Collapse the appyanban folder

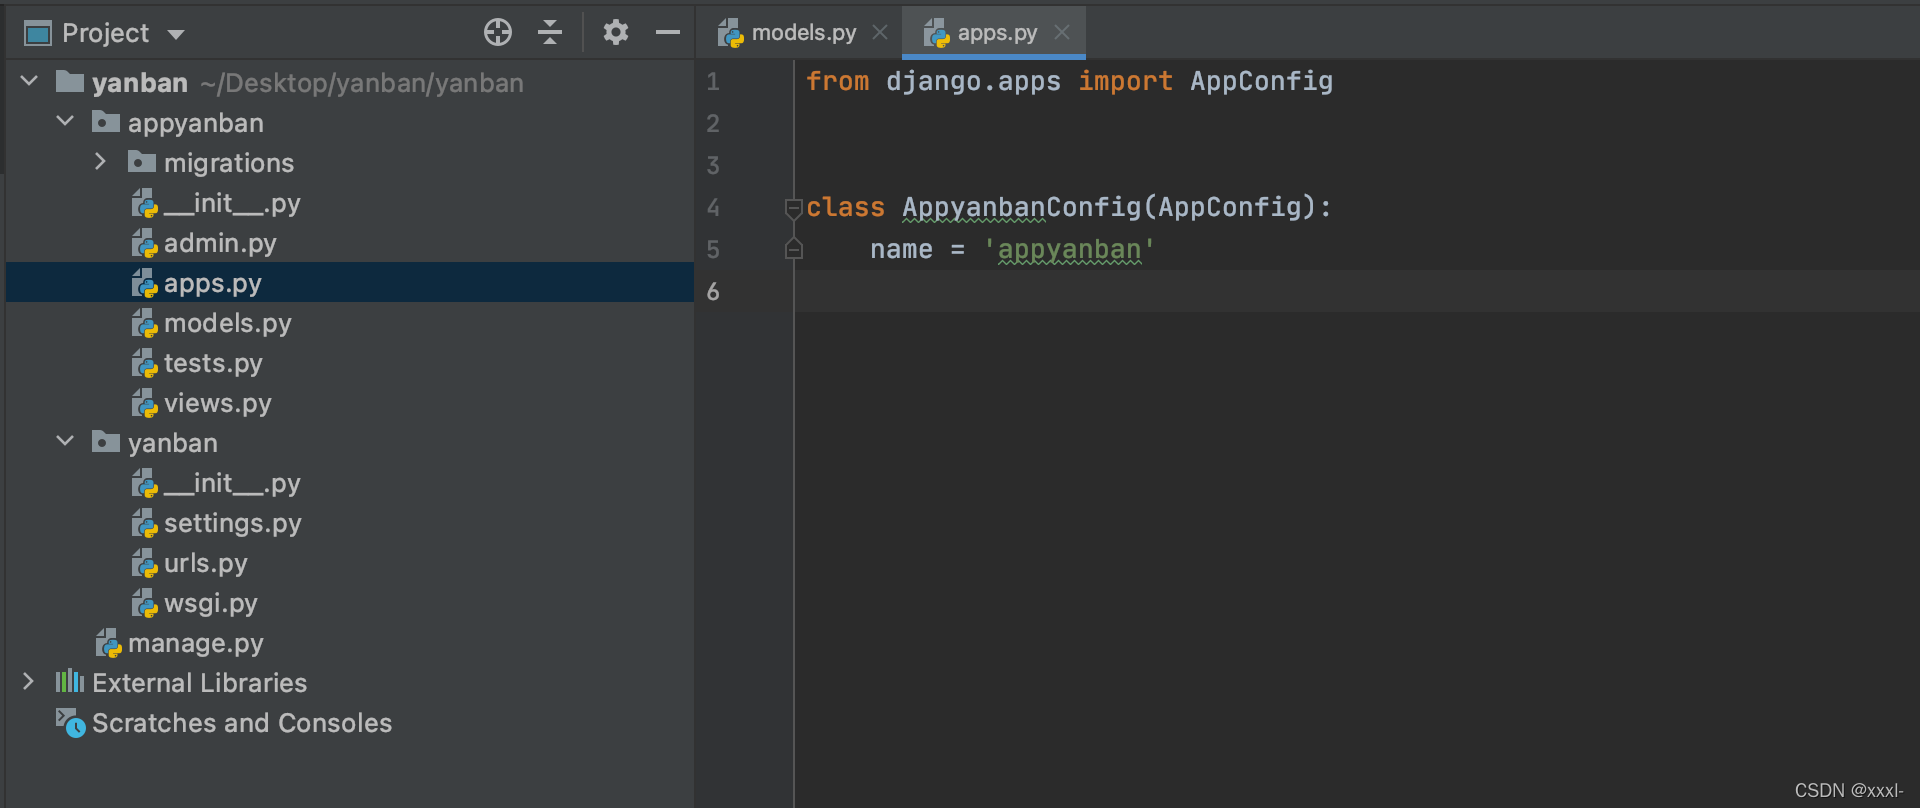coord(65,121)
